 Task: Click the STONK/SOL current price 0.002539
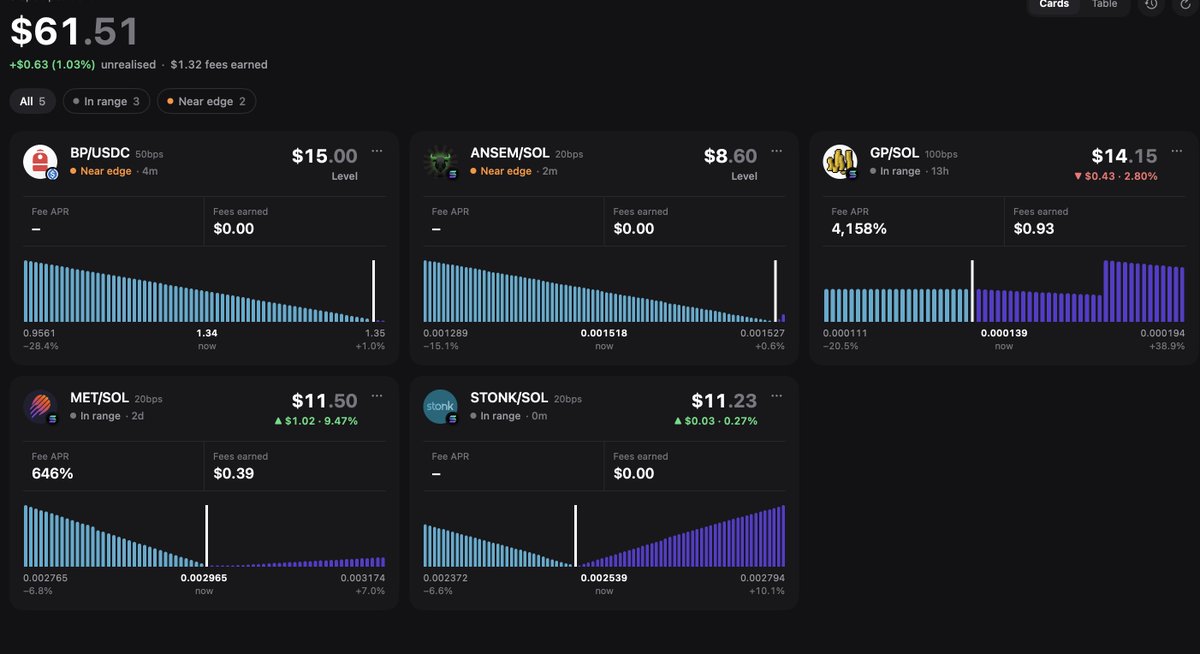(604, 578)
